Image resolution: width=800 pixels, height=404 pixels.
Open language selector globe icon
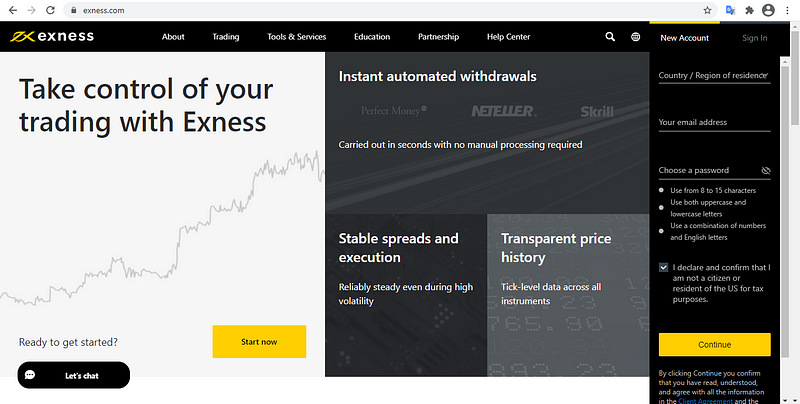(635, 37)
